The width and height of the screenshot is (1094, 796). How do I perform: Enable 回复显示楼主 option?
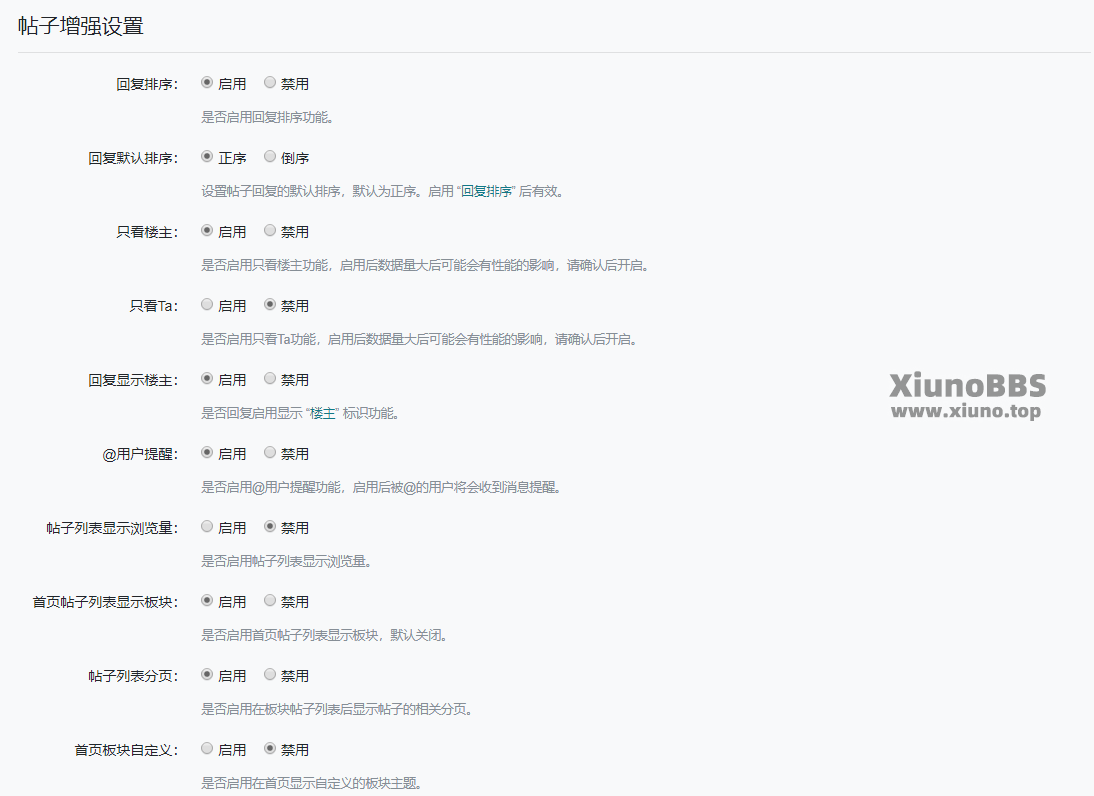(x=207, y=379)
